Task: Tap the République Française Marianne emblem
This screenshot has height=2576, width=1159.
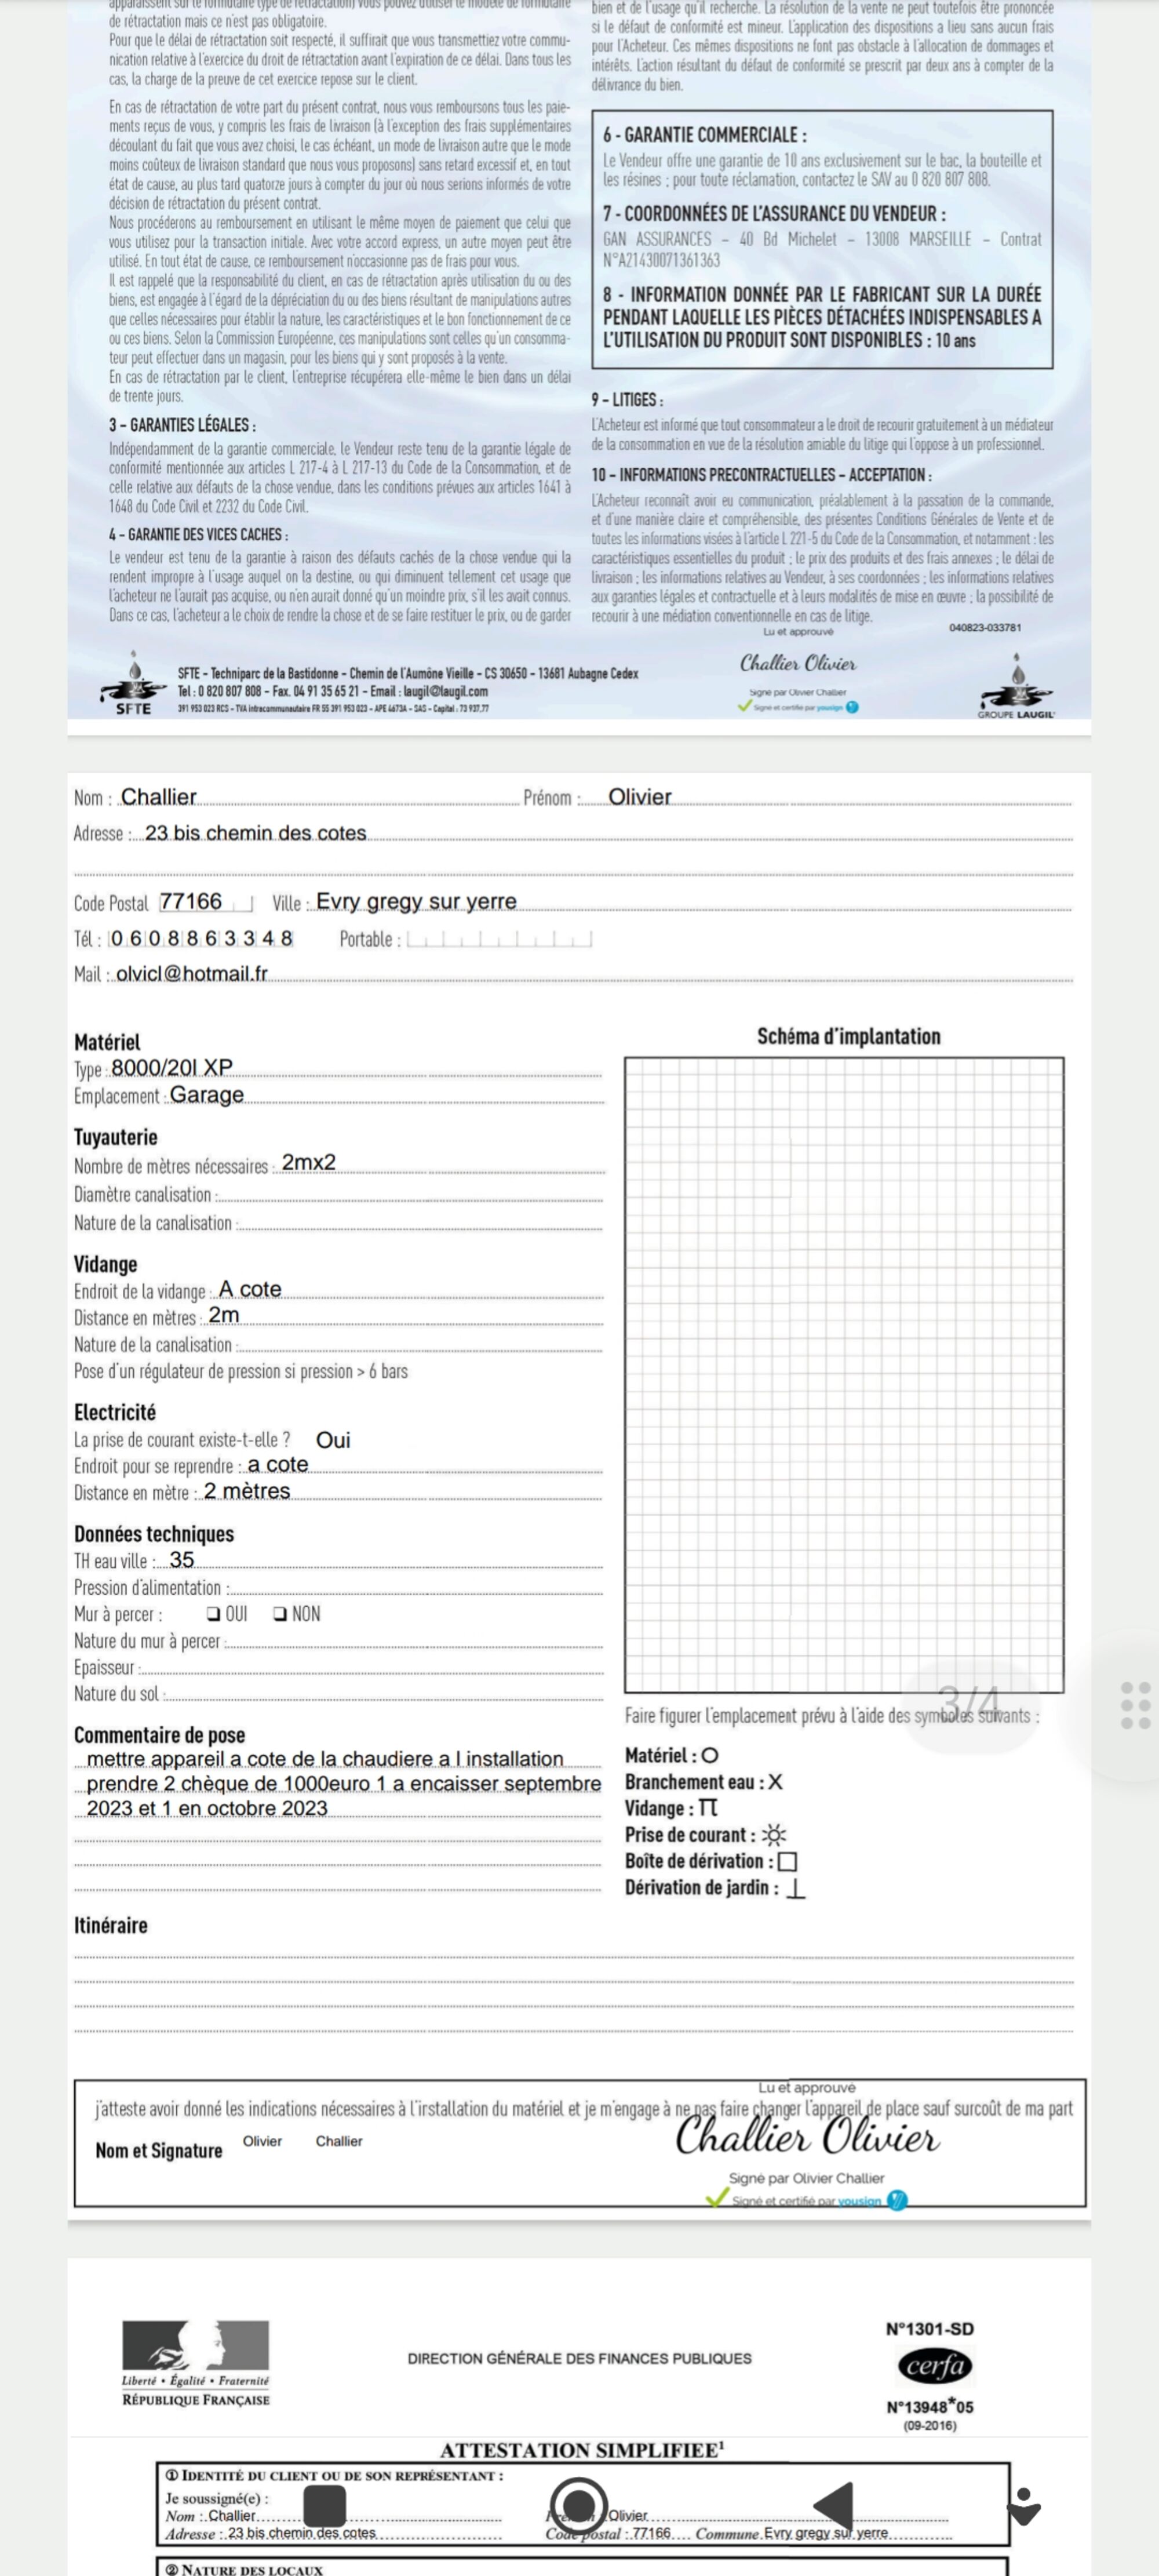Action: tap(196, 2345)
